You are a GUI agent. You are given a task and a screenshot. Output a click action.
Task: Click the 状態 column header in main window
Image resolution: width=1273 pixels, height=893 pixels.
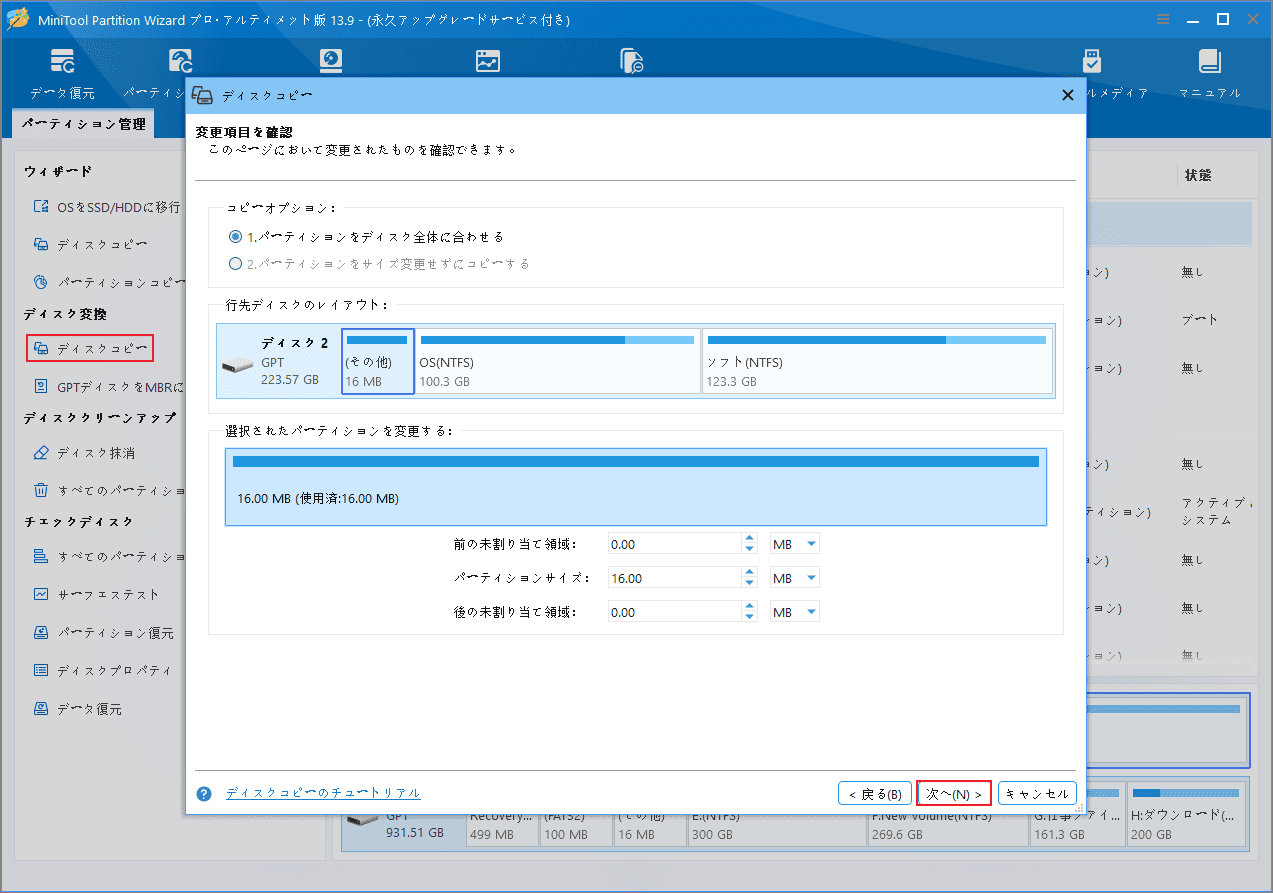tap(1198, 175)
